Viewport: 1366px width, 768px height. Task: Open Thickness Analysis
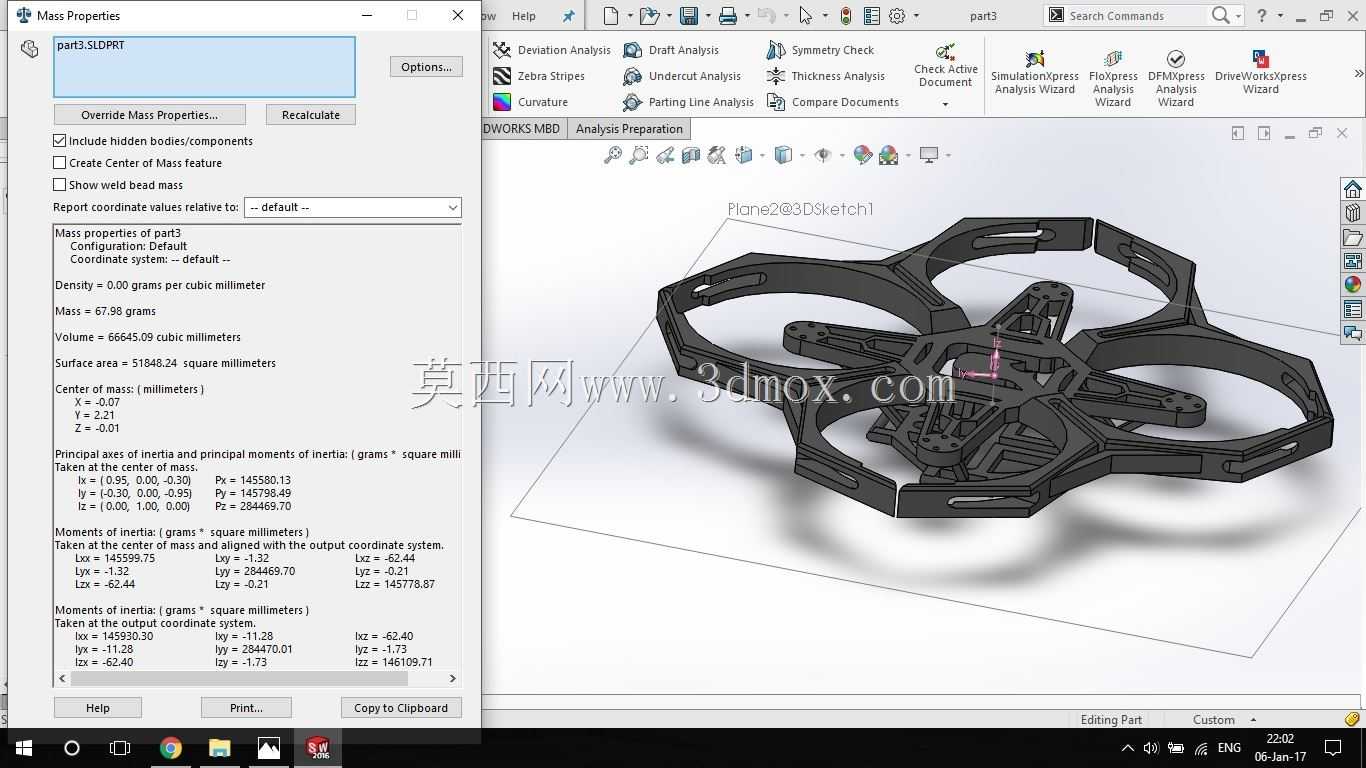825,76
